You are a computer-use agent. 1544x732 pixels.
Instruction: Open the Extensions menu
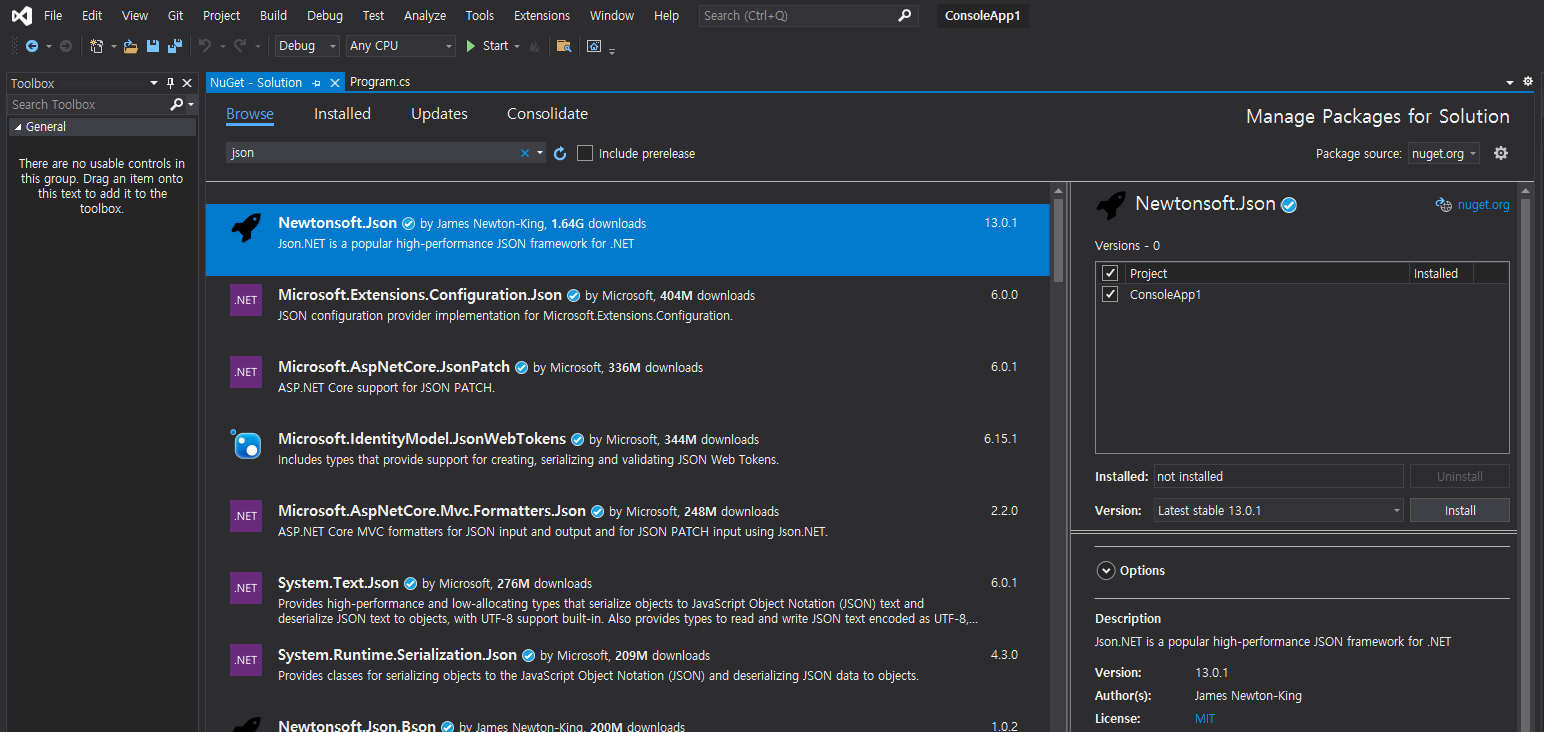(541, 15)
